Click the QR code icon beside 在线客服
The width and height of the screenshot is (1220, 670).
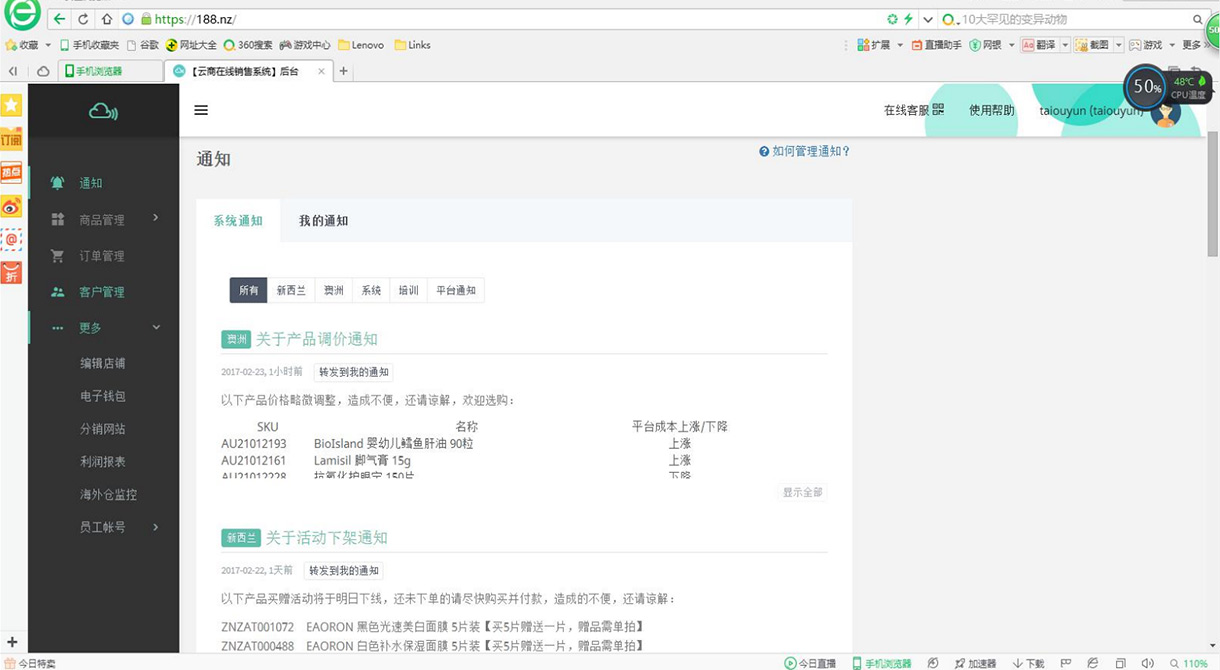[938, 110]
